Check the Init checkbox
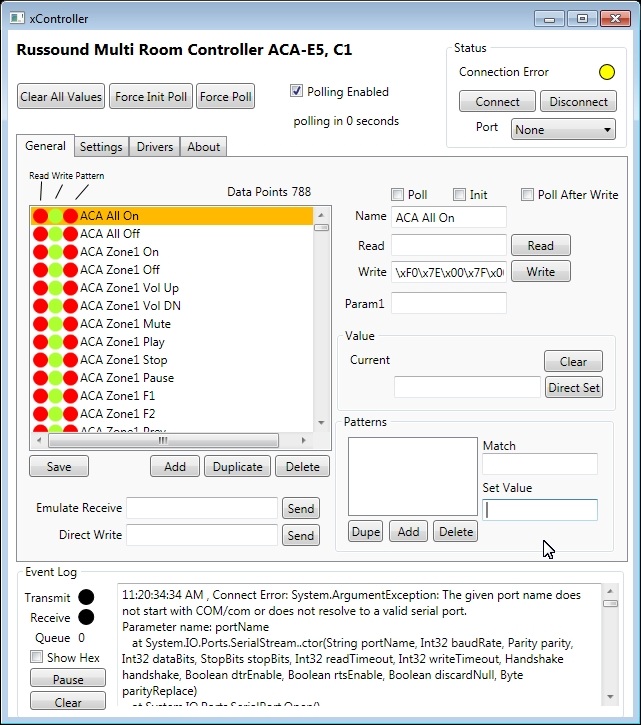 click(459, 194)
